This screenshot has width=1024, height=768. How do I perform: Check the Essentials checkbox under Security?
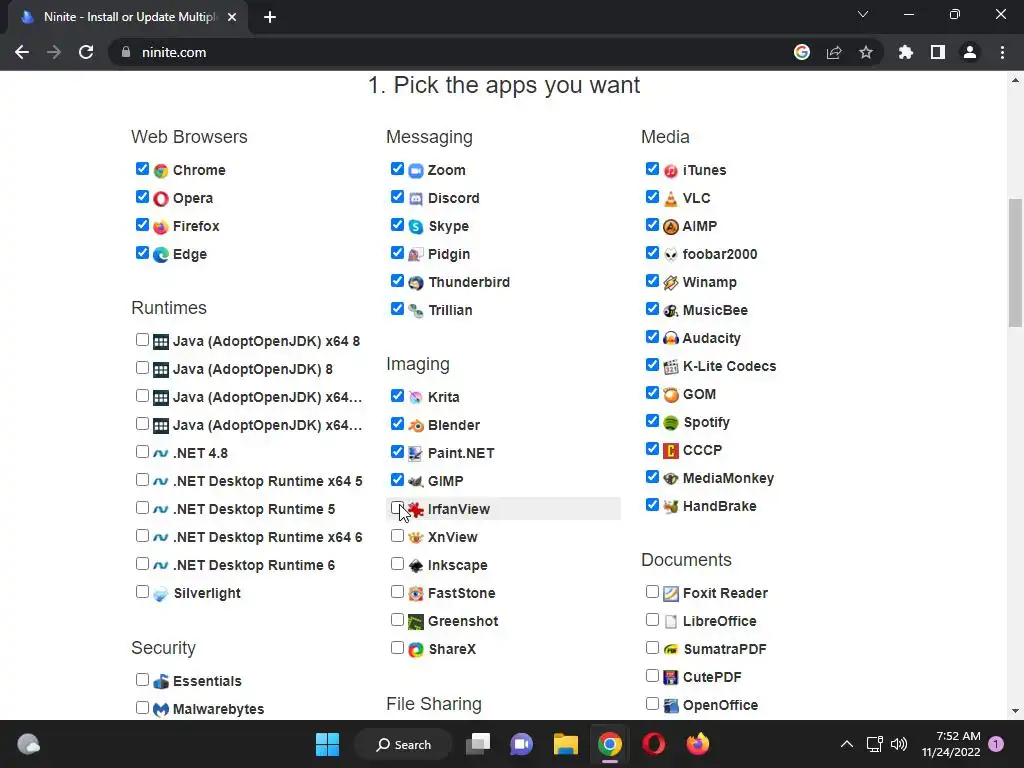[142, 679]
